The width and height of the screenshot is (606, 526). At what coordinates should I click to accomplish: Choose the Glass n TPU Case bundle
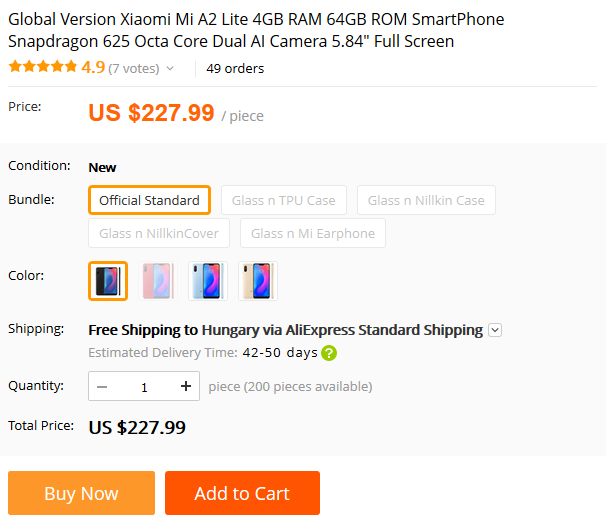tap(283, 200)
